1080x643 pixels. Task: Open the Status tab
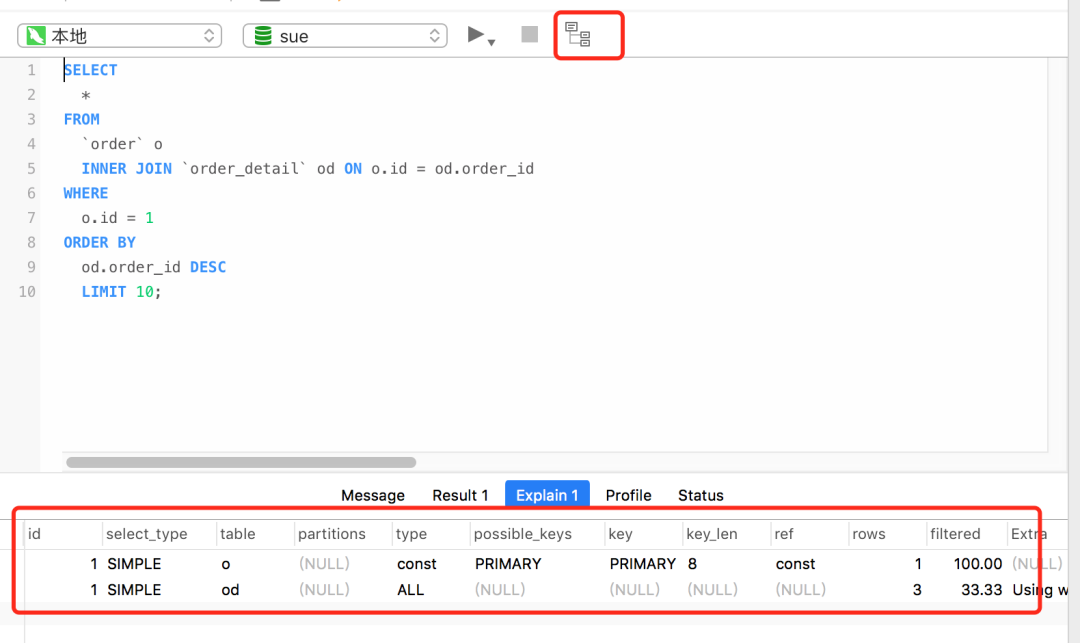(x=700, y=495)
